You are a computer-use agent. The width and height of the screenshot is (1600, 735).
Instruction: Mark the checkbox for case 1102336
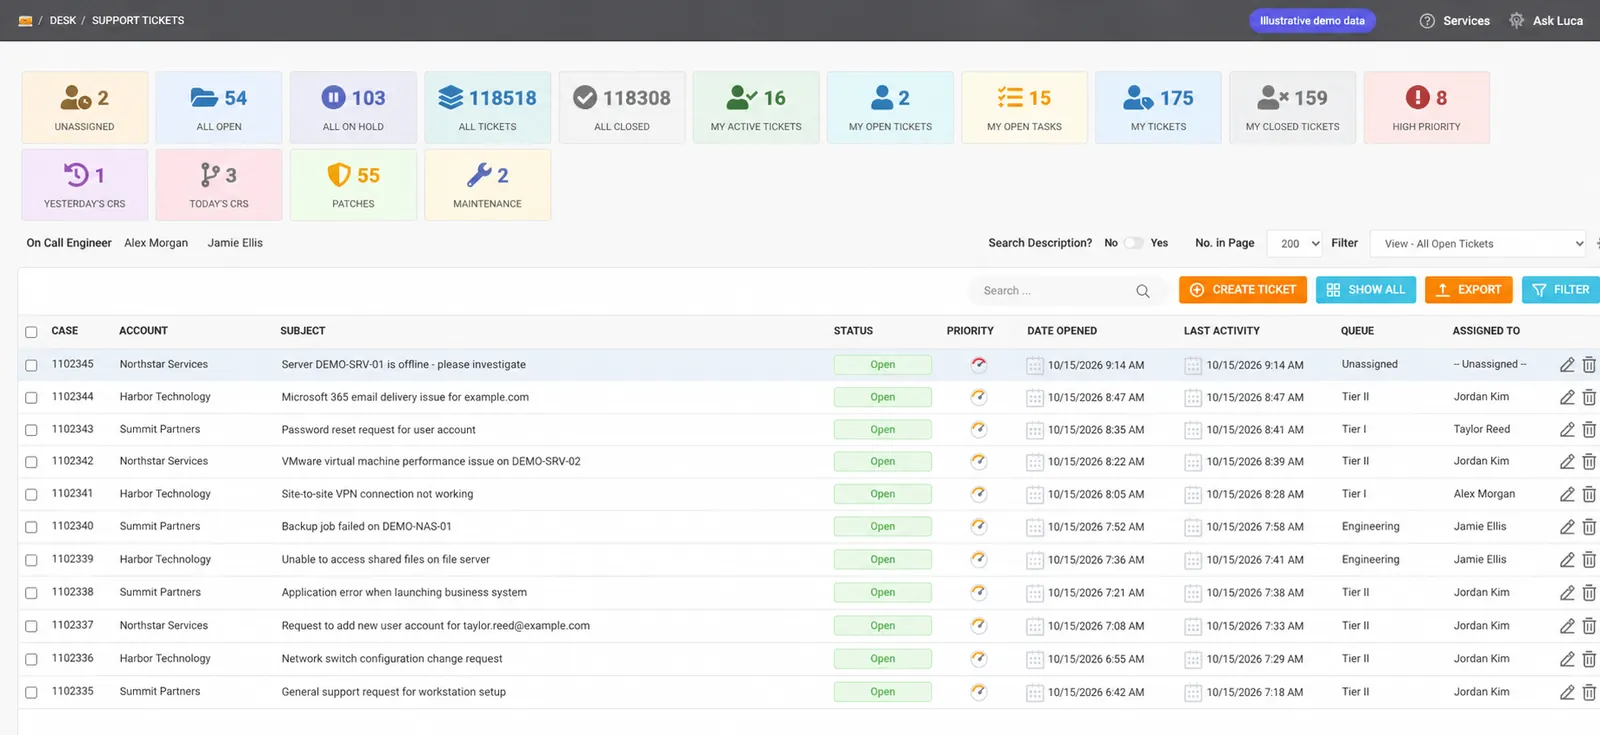coord(31,659)
